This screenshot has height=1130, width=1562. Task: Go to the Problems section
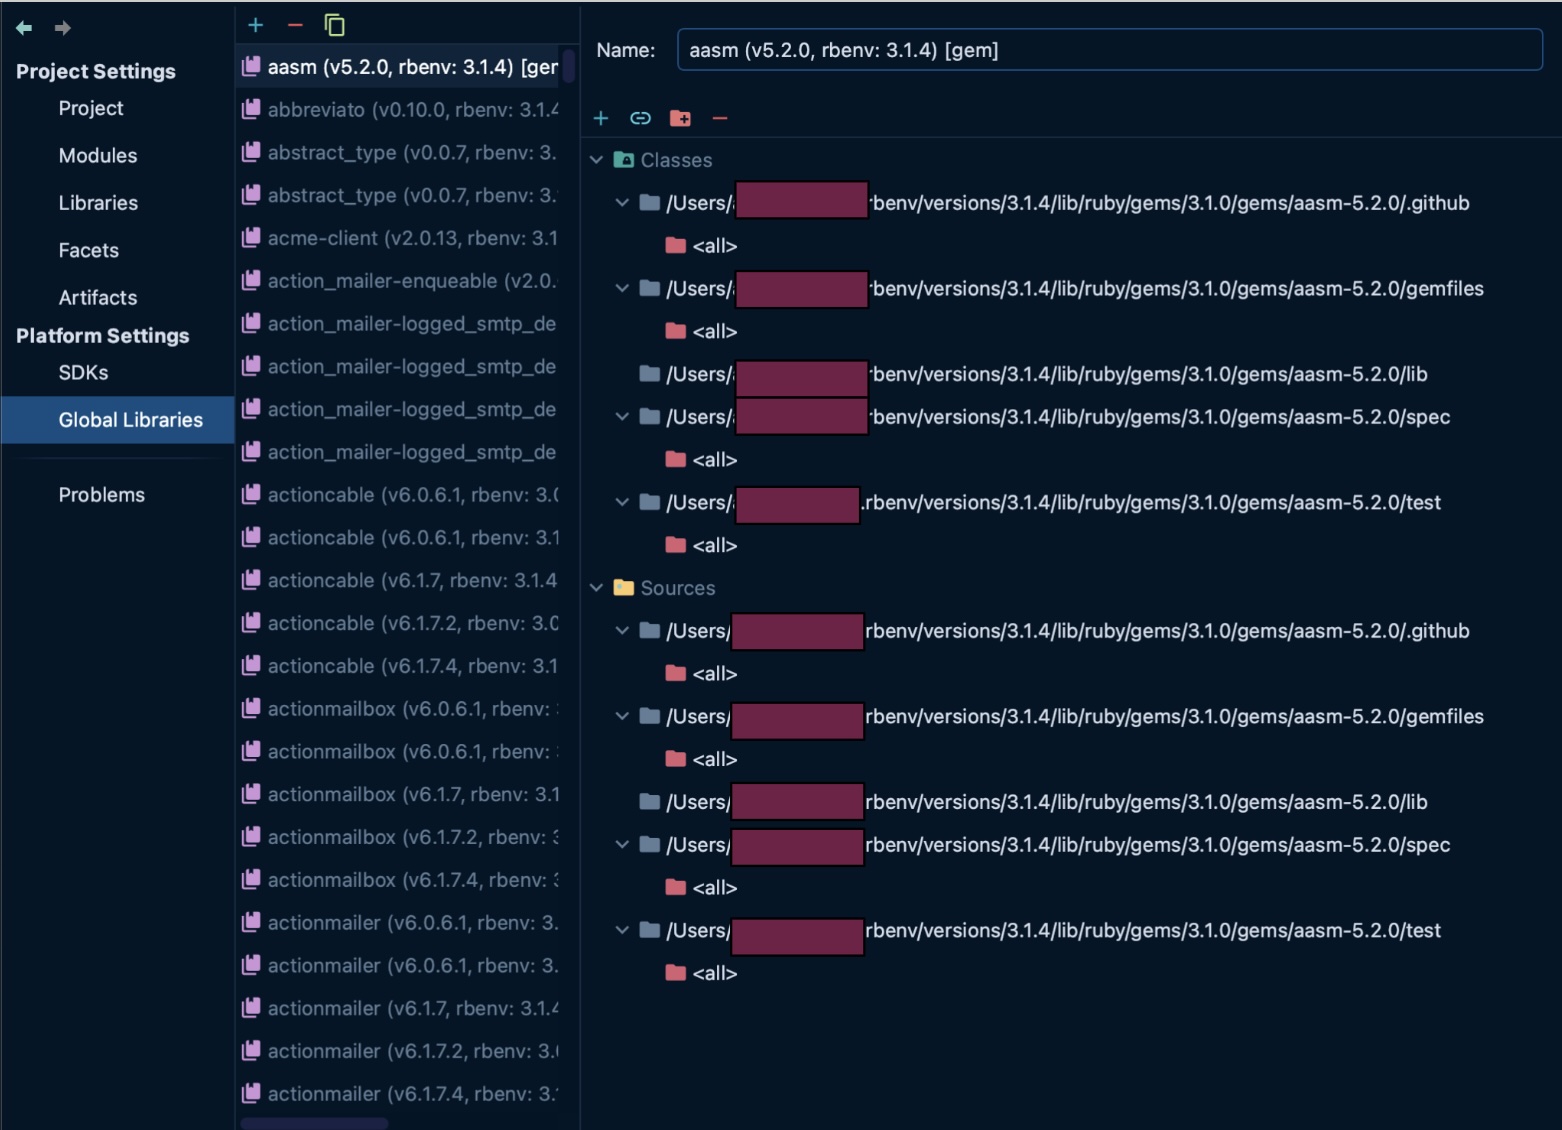(x=101, y=495)
